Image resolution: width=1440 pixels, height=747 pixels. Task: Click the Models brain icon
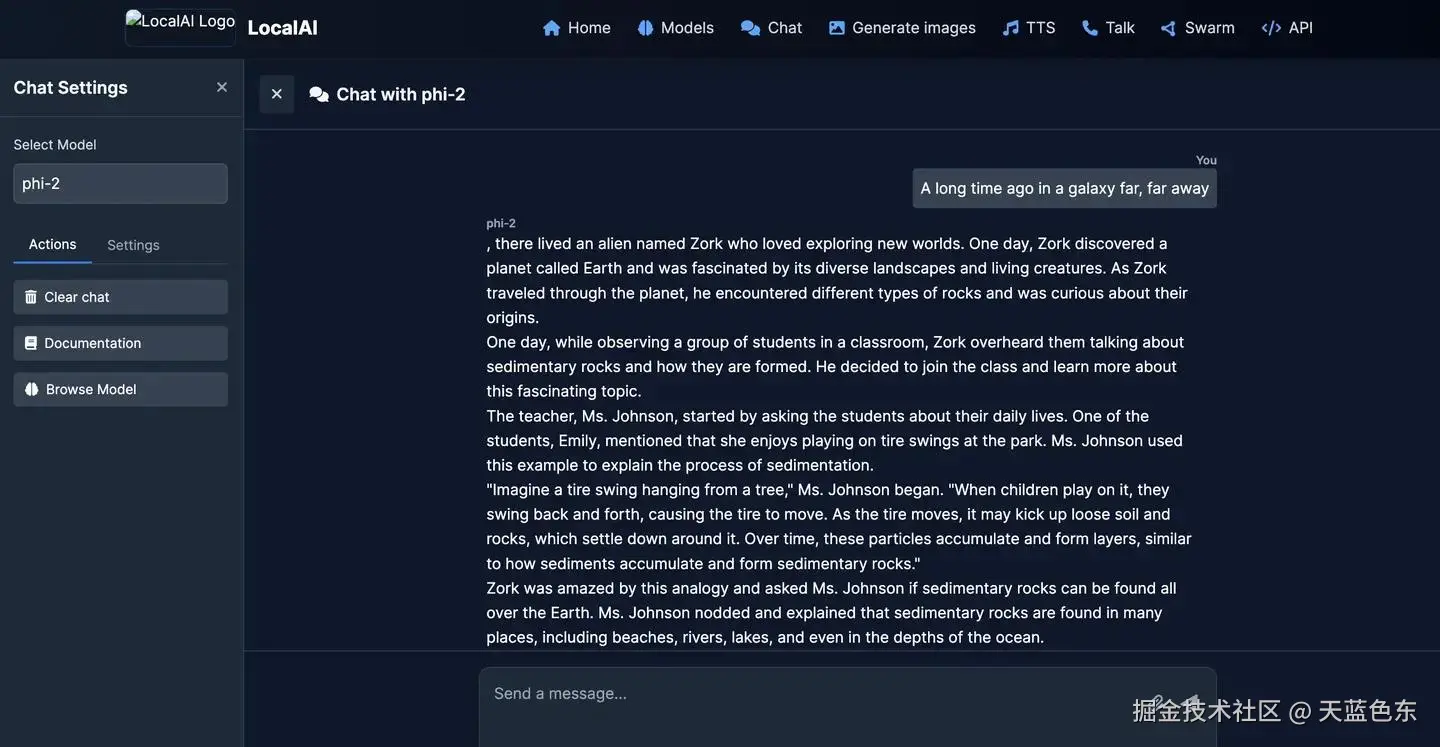pyautogui.click(x=646, y=28)
